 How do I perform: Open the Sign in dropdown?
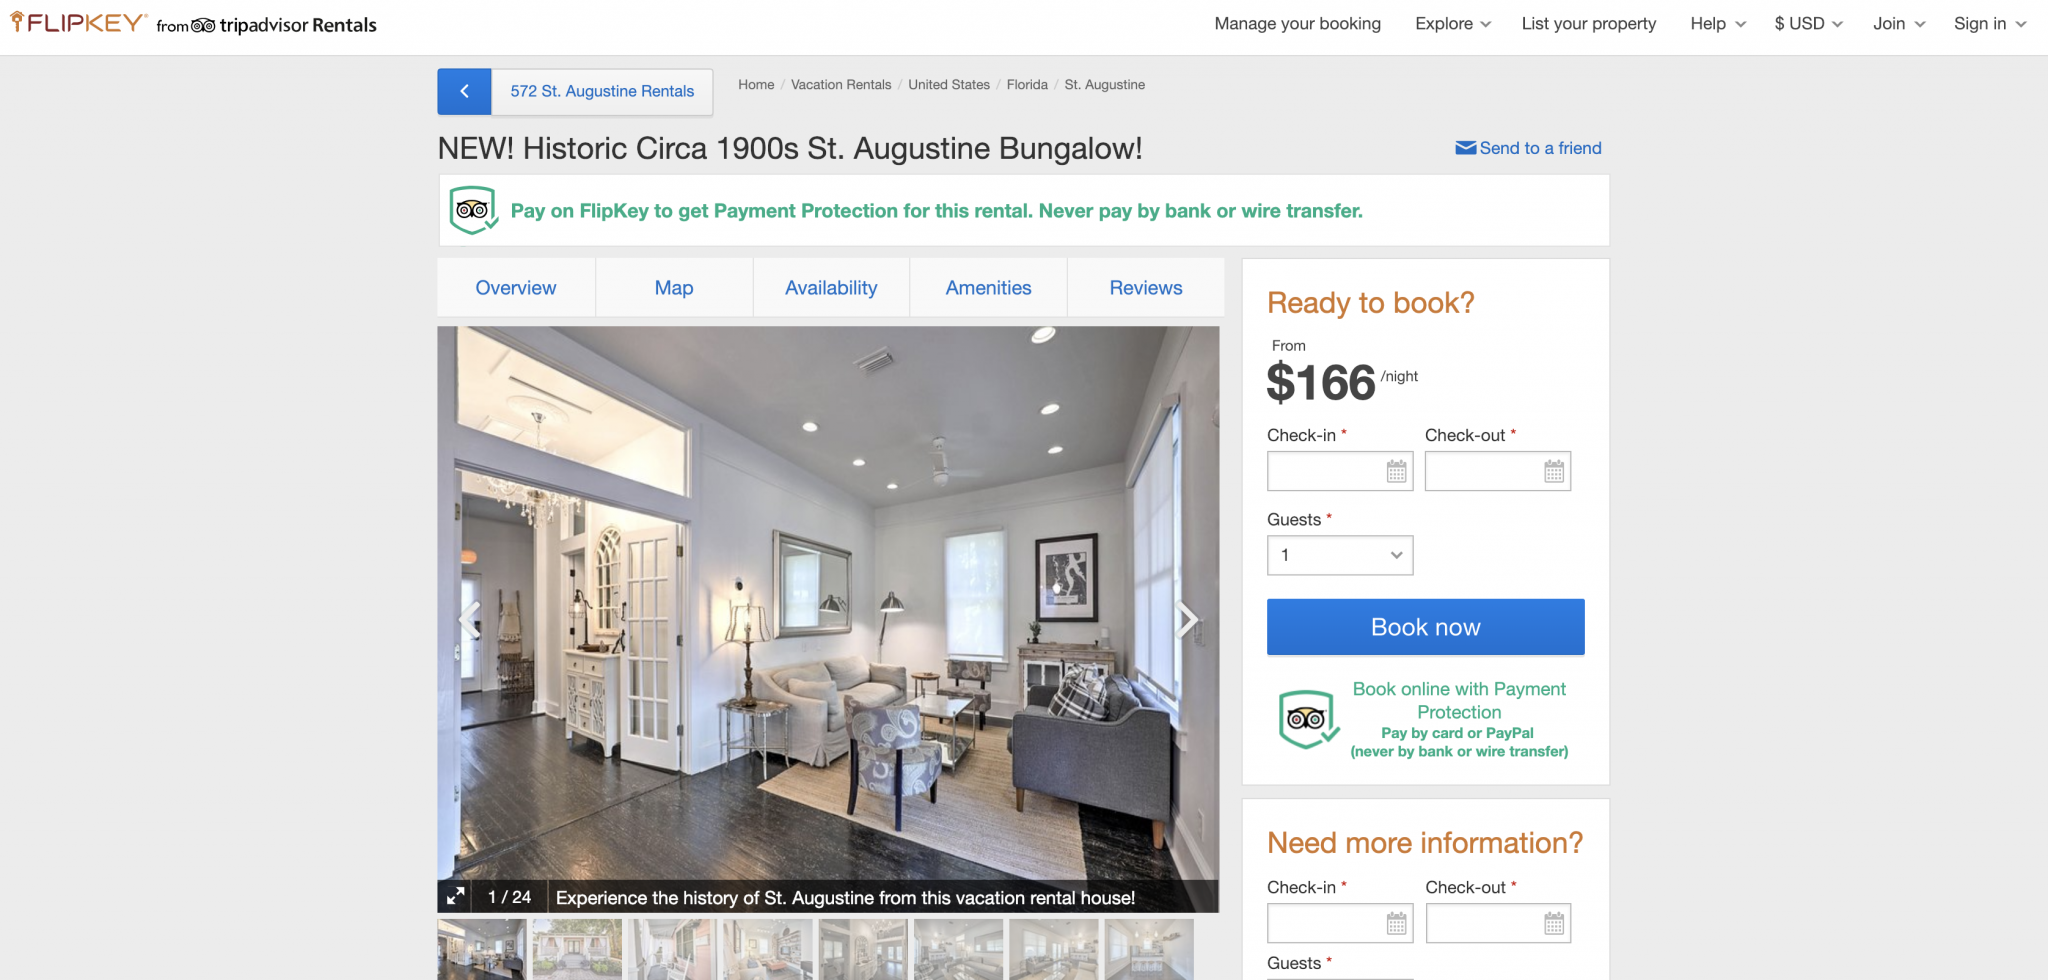coord(1990,24)
